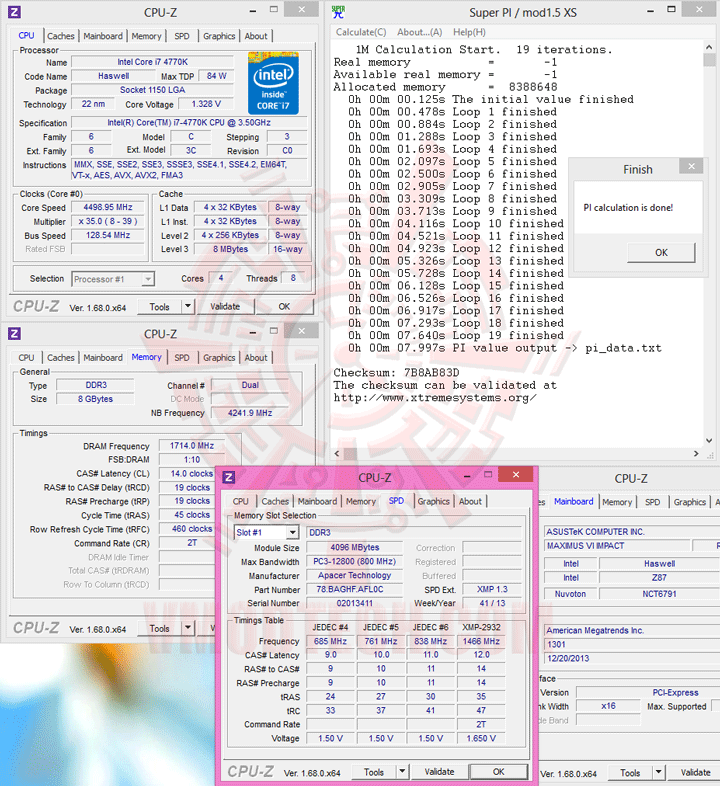Open the About...(A) menu in Super PI
This screenshot has width=720, height=786.
point(420,32)
